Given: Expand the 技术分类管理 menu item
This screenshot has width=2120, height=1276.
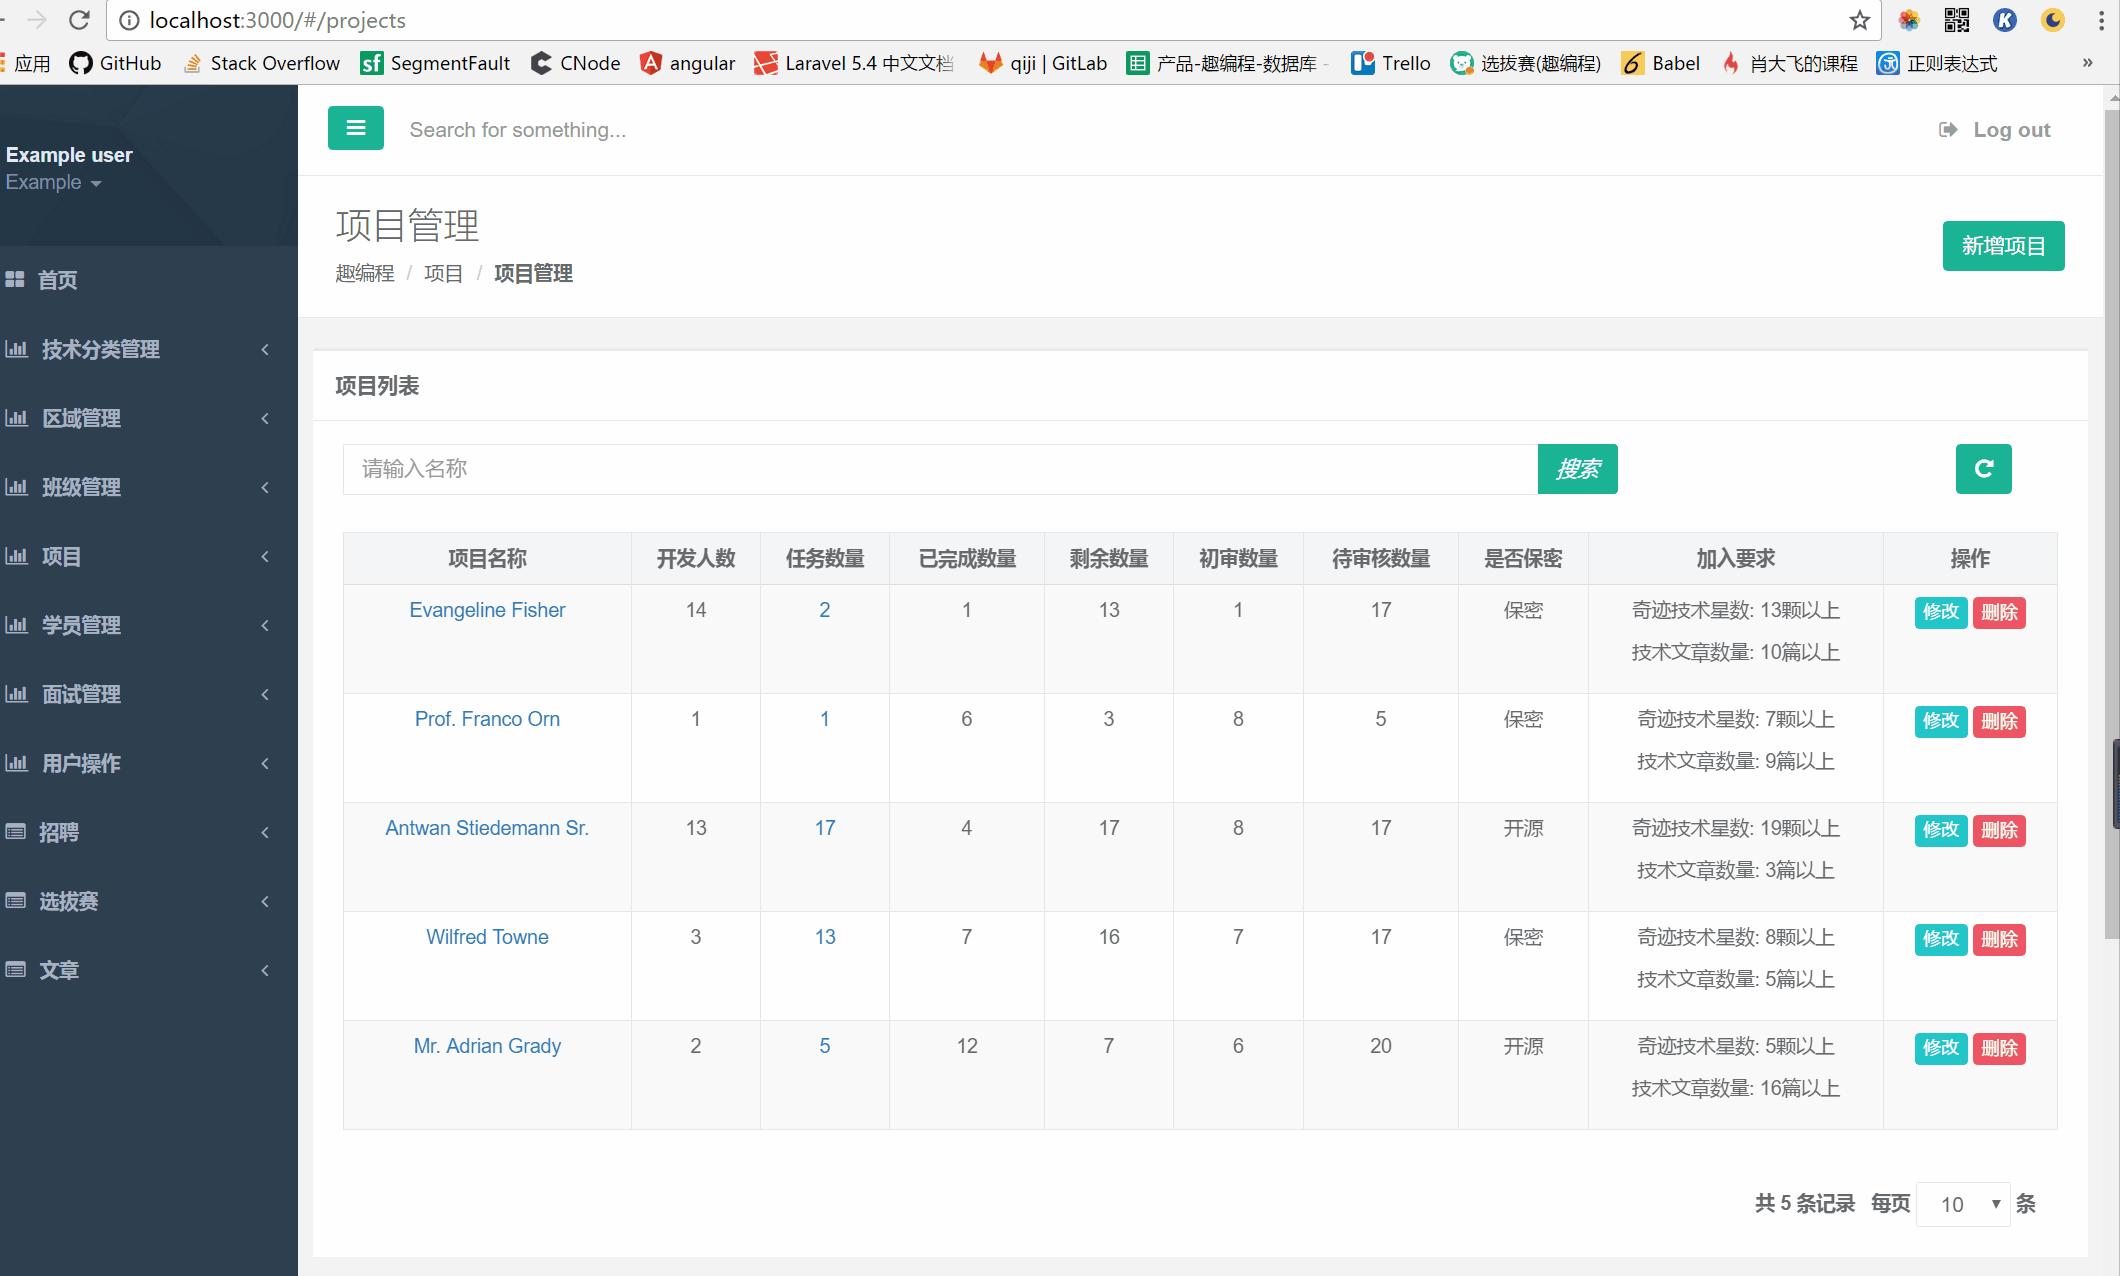Looking at the screenshot, I should (145, 348).
